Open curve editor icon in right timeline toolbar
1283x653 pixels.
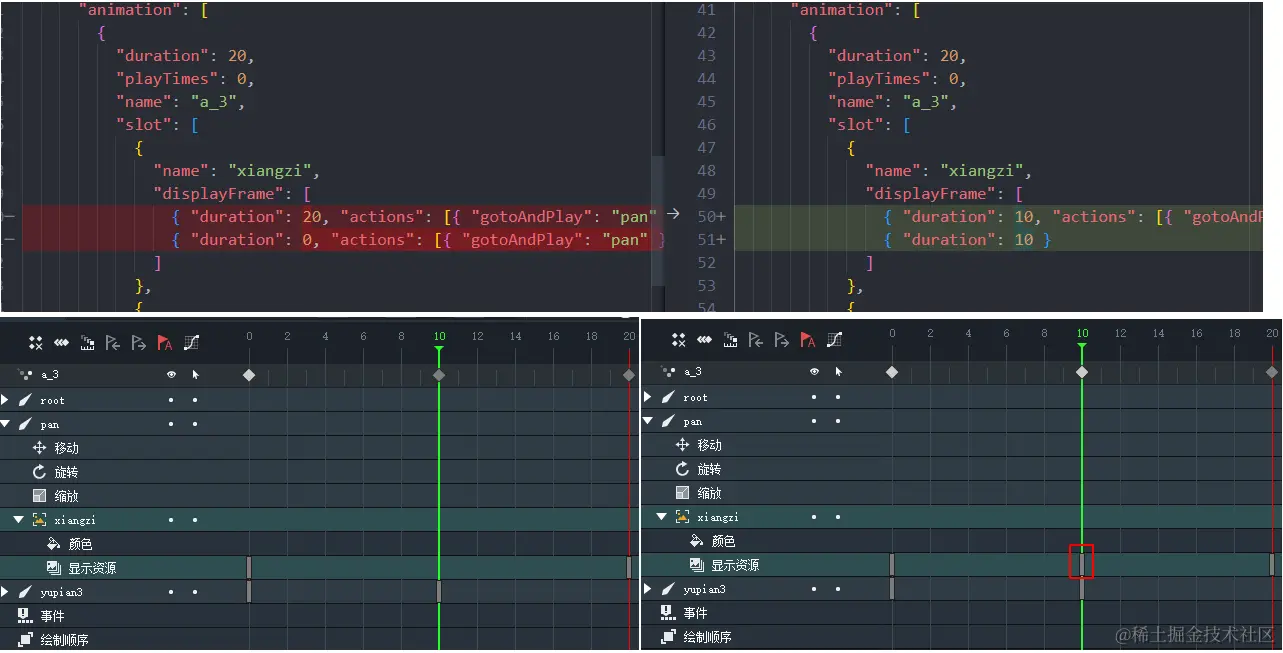[834, 340]
